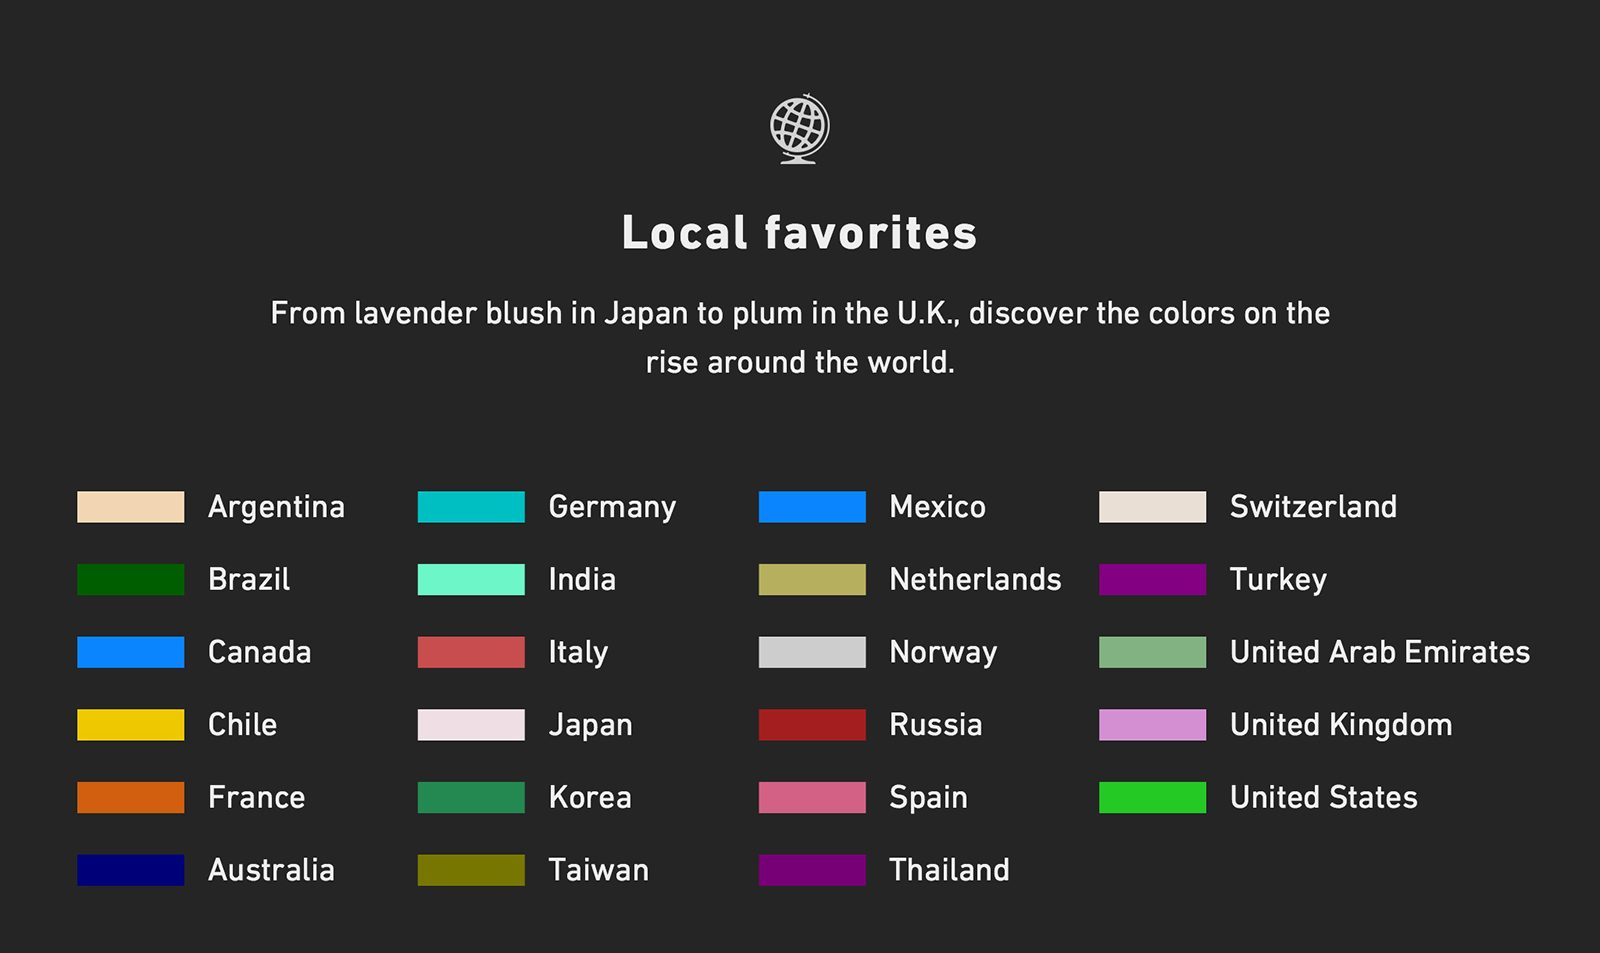This screenshot has height=953, width=1600.
Task: Click the Norway label
Action: pos(943,653)
